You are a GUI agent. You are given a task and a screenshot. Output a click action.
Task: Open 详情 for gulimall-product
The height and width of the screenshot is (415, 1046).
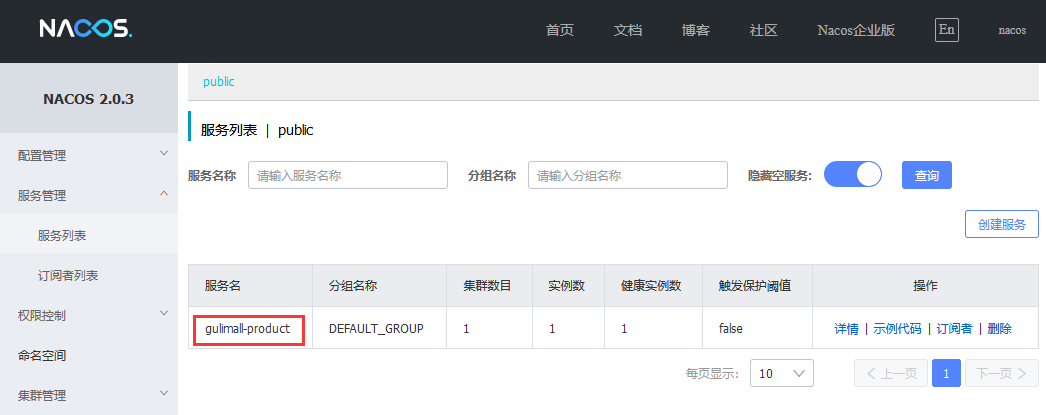point(847,328)
